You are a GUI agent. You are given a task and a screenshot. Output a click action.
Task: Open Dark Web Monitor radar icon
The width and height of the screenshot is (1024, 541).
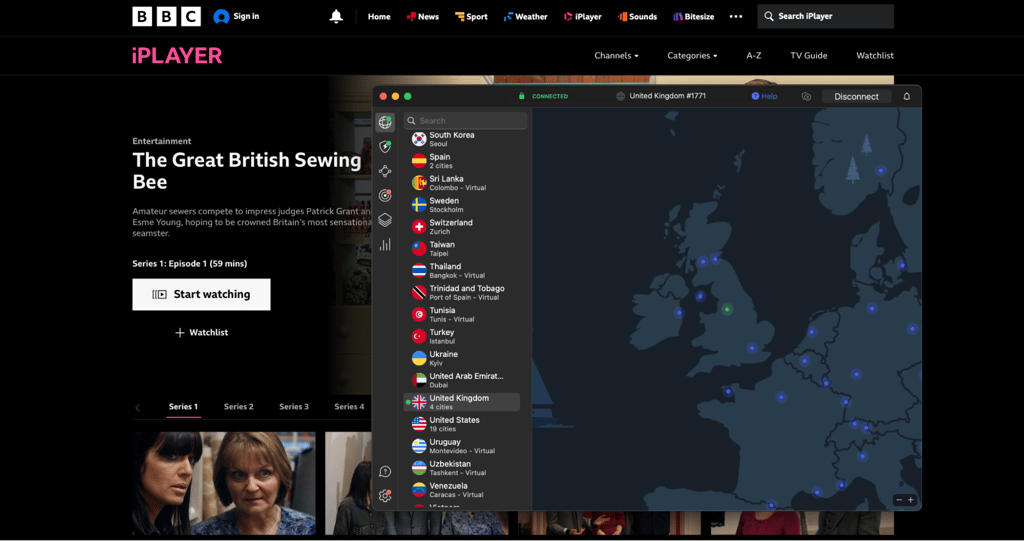pos(385,195)
